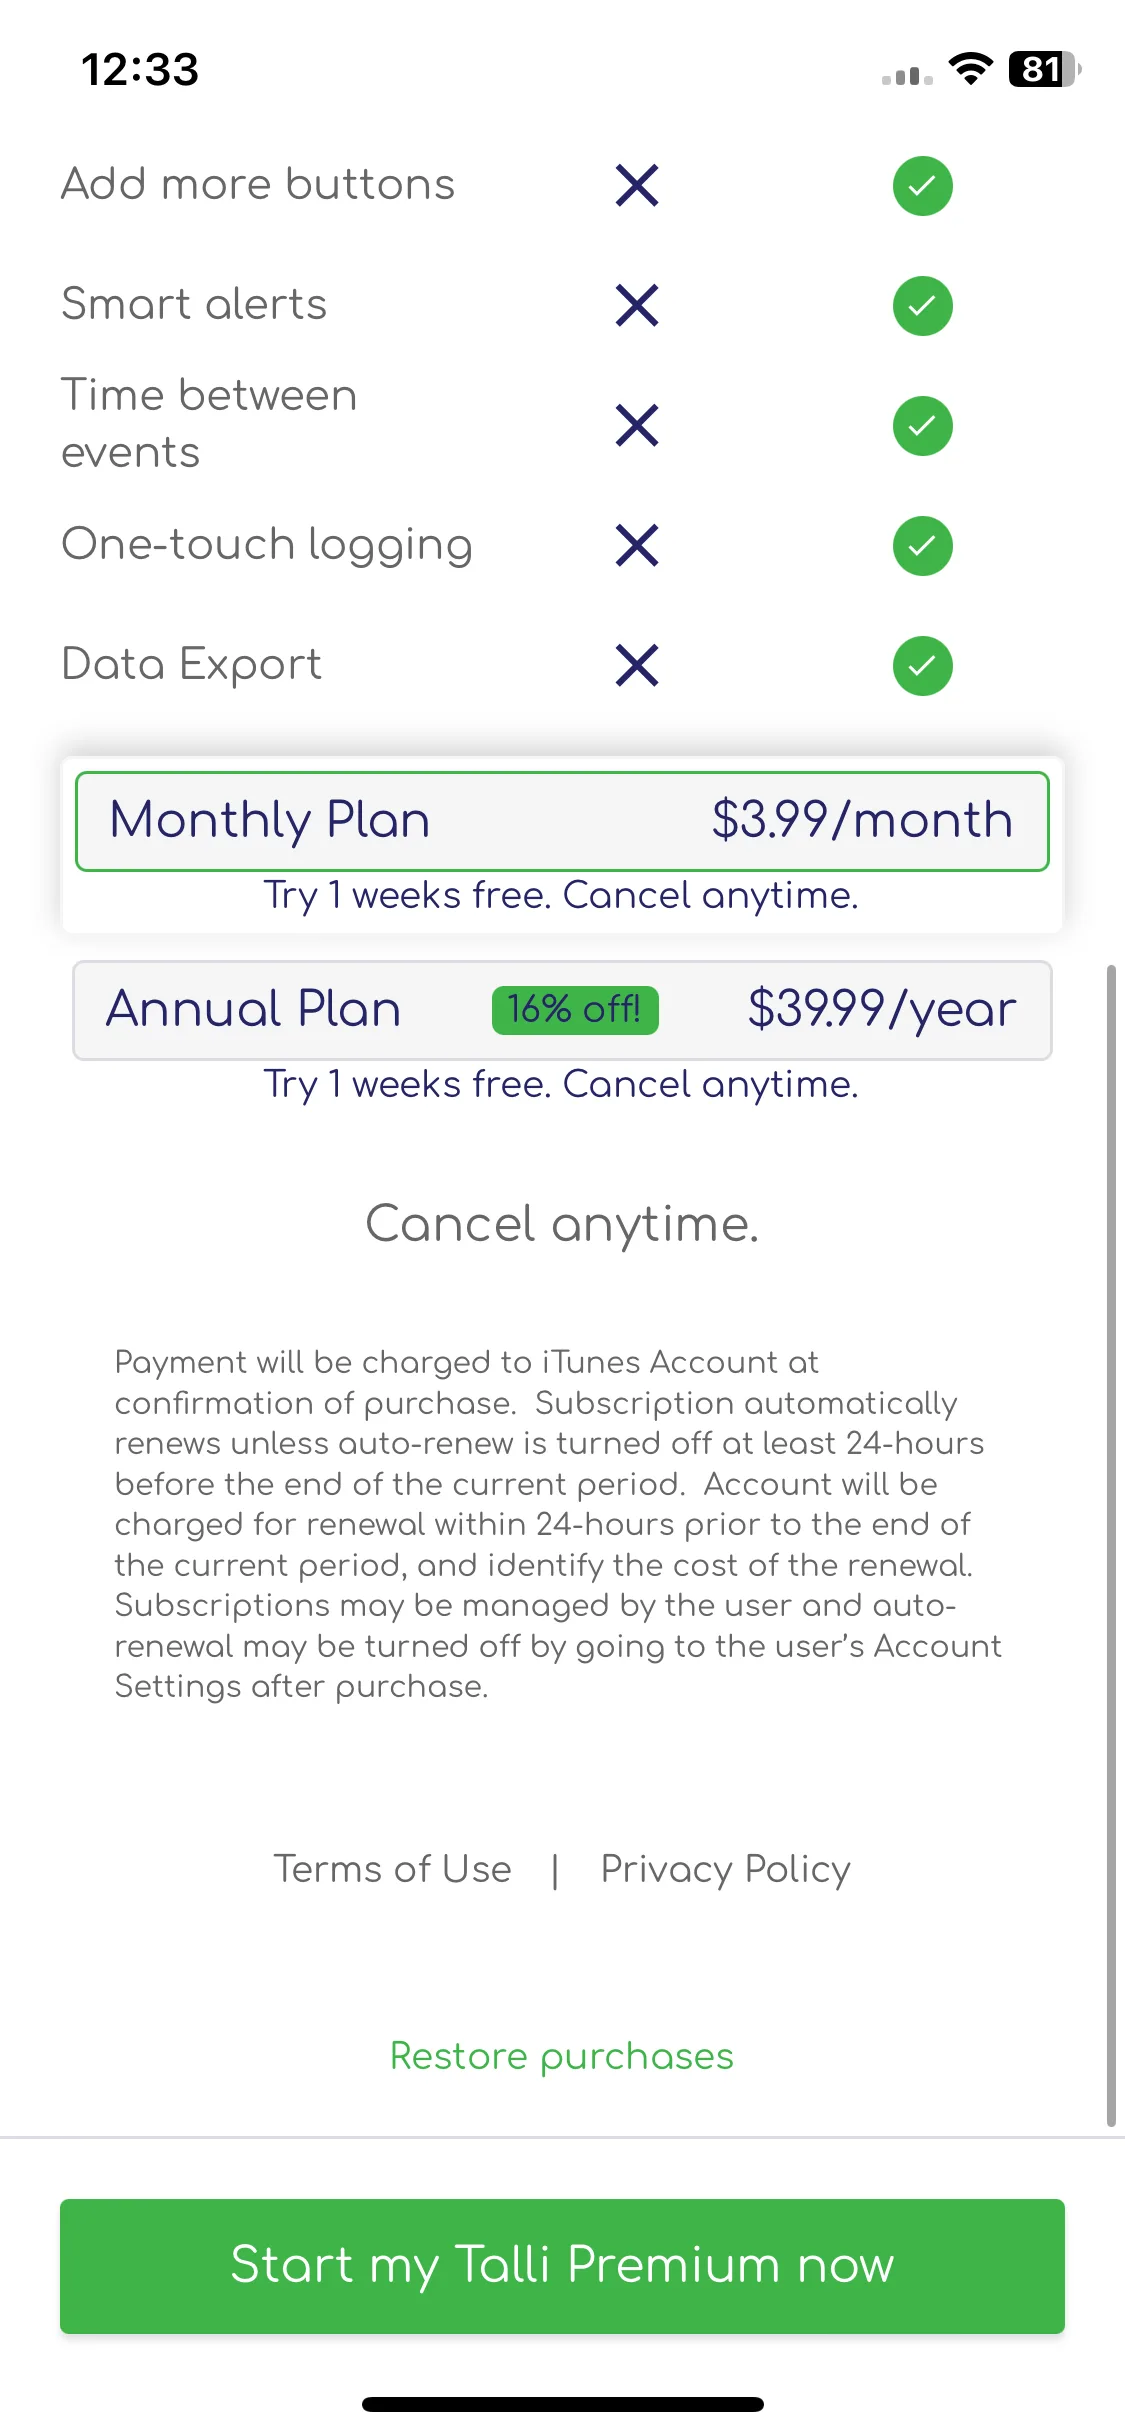Screen dimensions: 1125x2436
Task: Tap the battery indicator in status bar
Action: tap(1045, 69)
